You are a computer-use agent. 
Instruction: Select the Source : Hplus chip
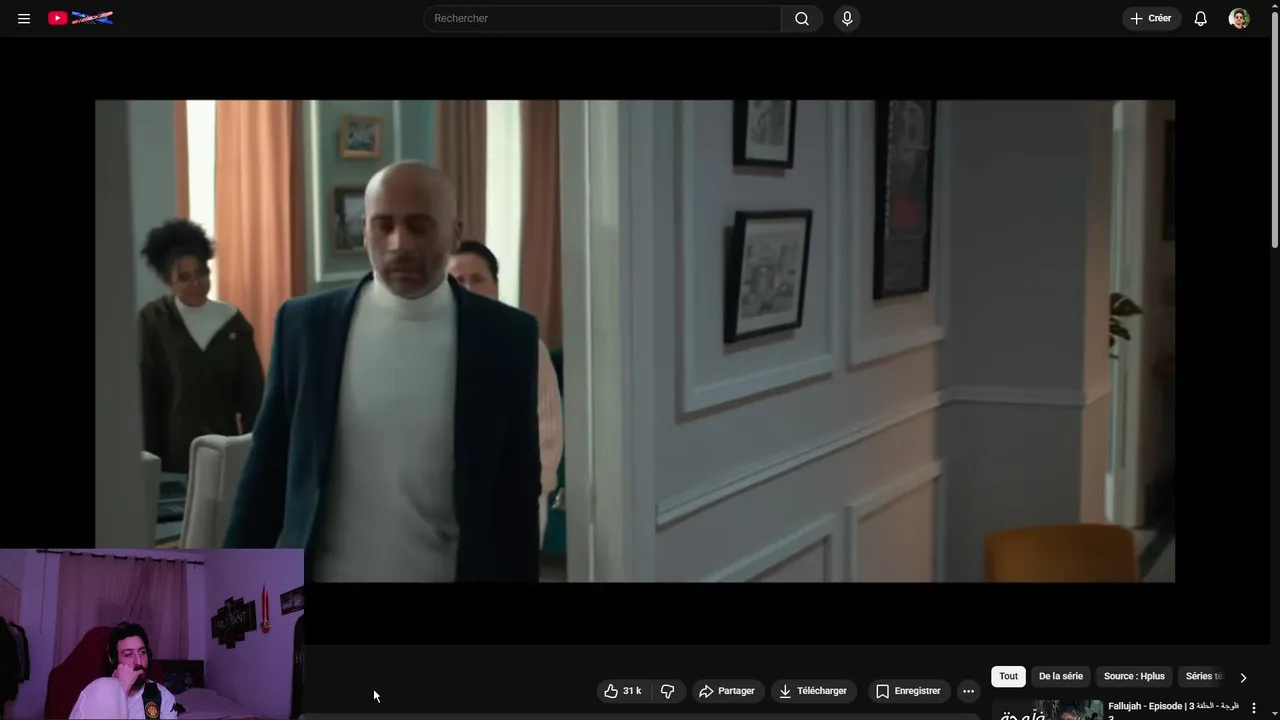[x=1134, y=676]
